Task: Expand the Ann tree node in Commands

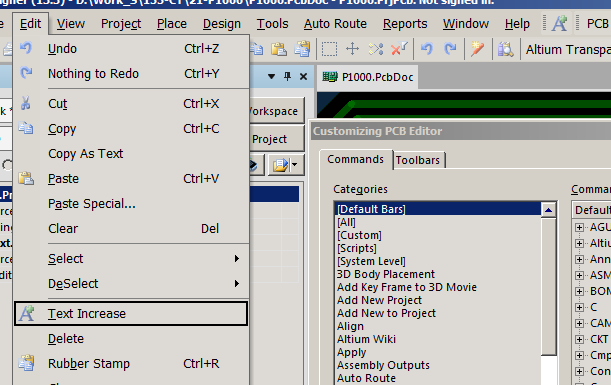Action: click(579, 259)
